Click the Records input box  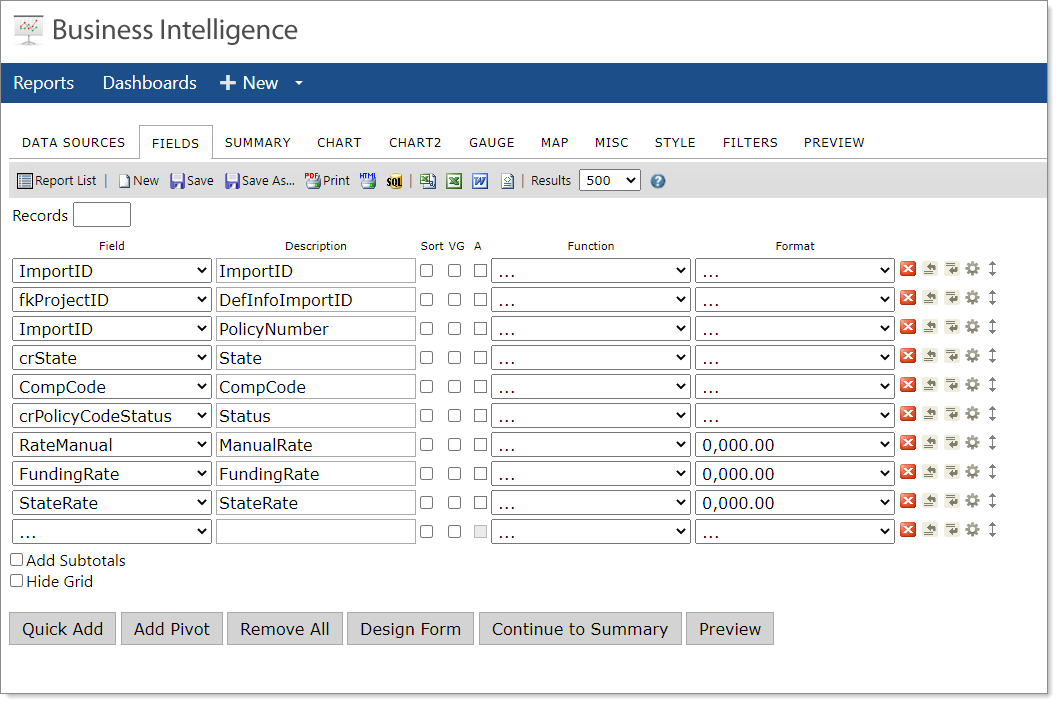[102, 215]
